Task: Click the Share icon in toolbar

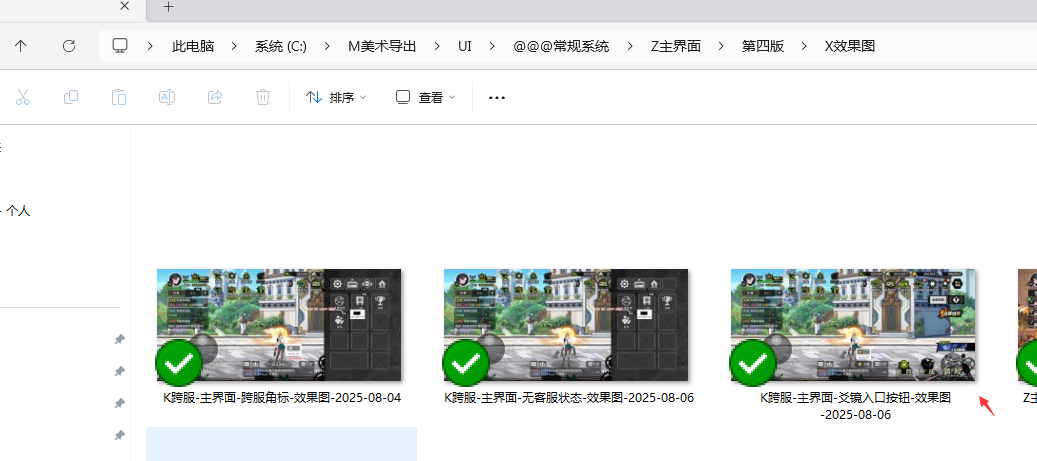Action: pos(214,97)
